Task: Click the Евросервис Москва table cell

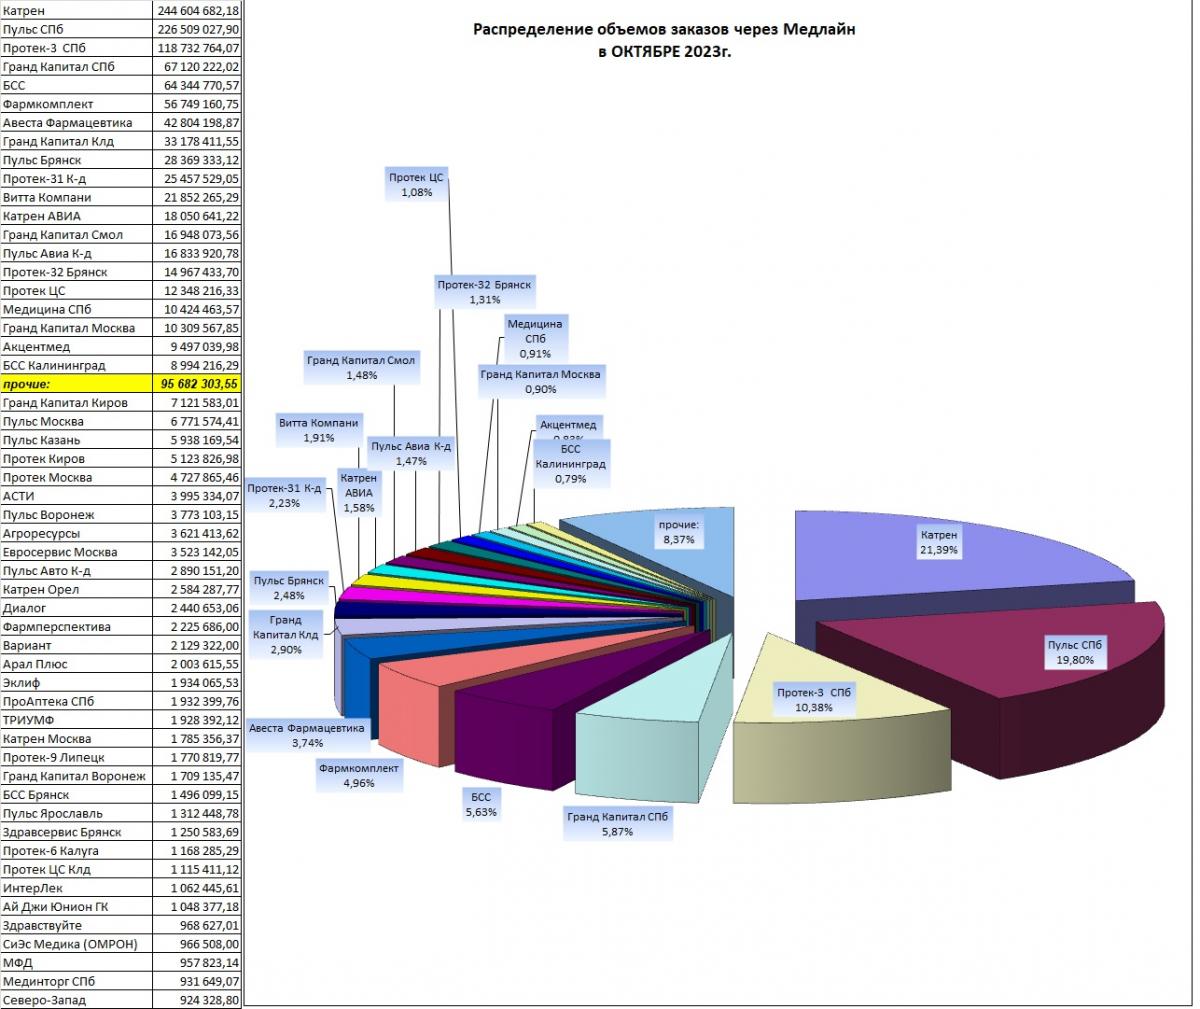Action: pos(77,552)
